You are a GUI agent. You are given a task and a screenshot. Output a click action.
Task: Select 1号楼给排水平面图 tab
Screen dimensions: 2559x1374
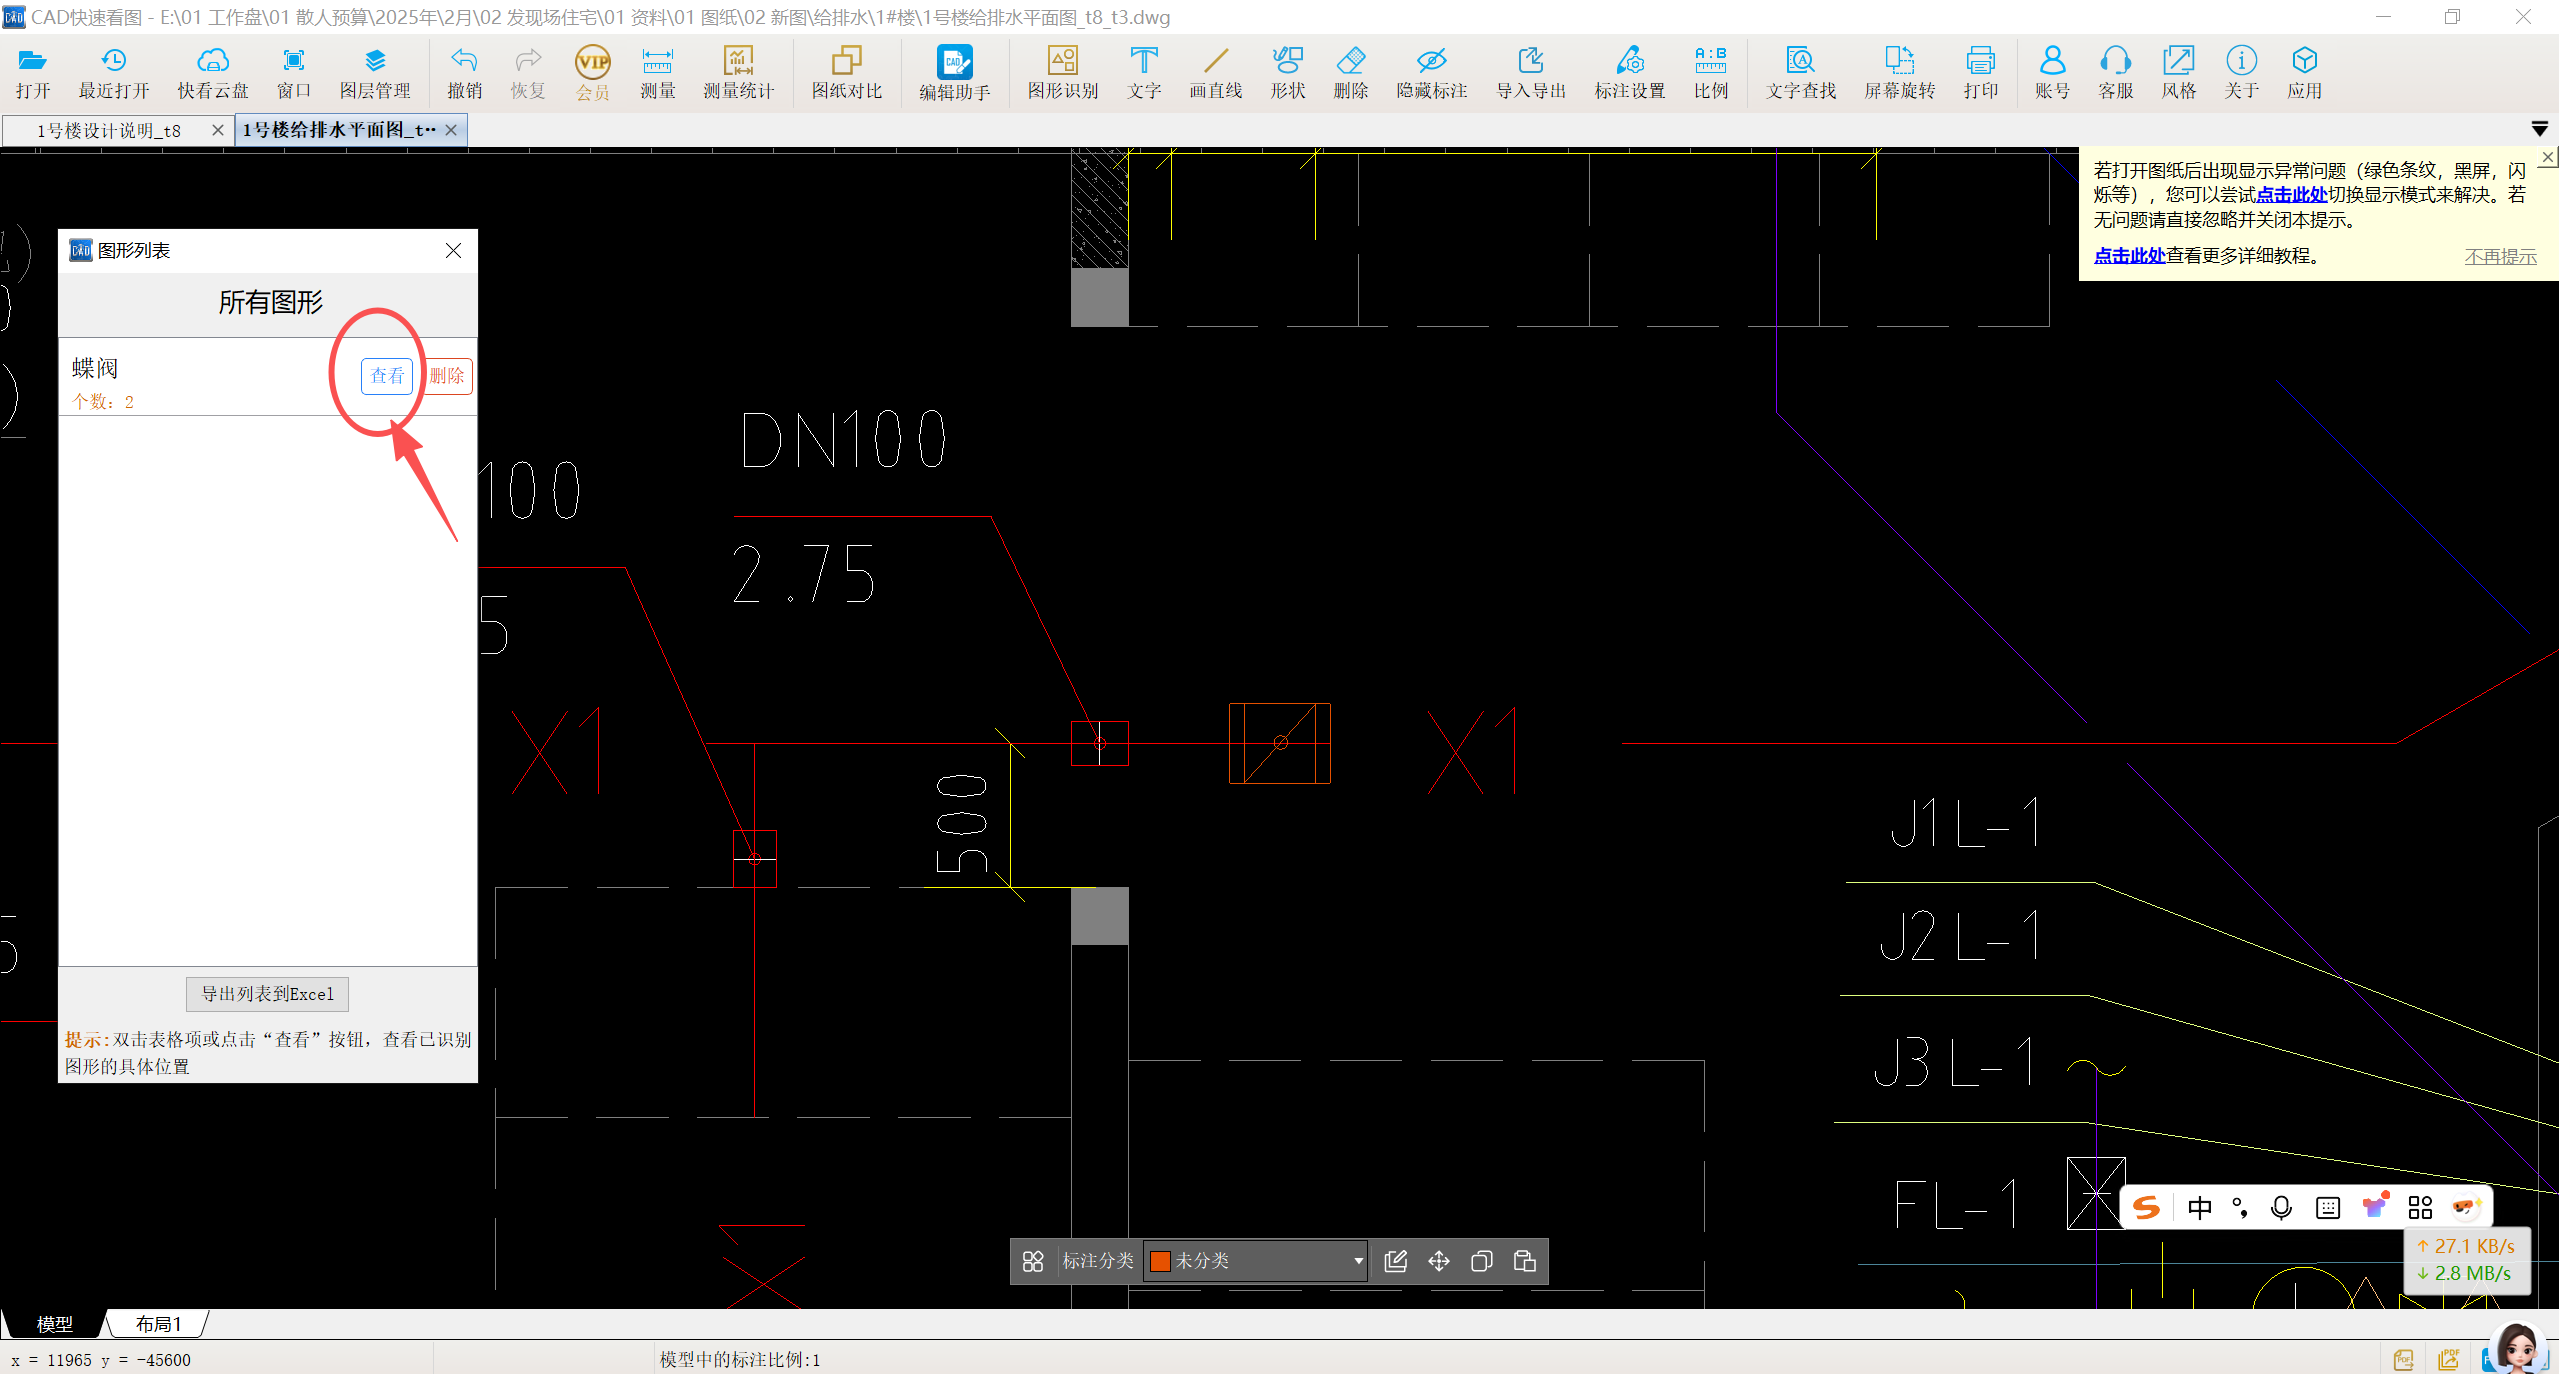(339, 130)
